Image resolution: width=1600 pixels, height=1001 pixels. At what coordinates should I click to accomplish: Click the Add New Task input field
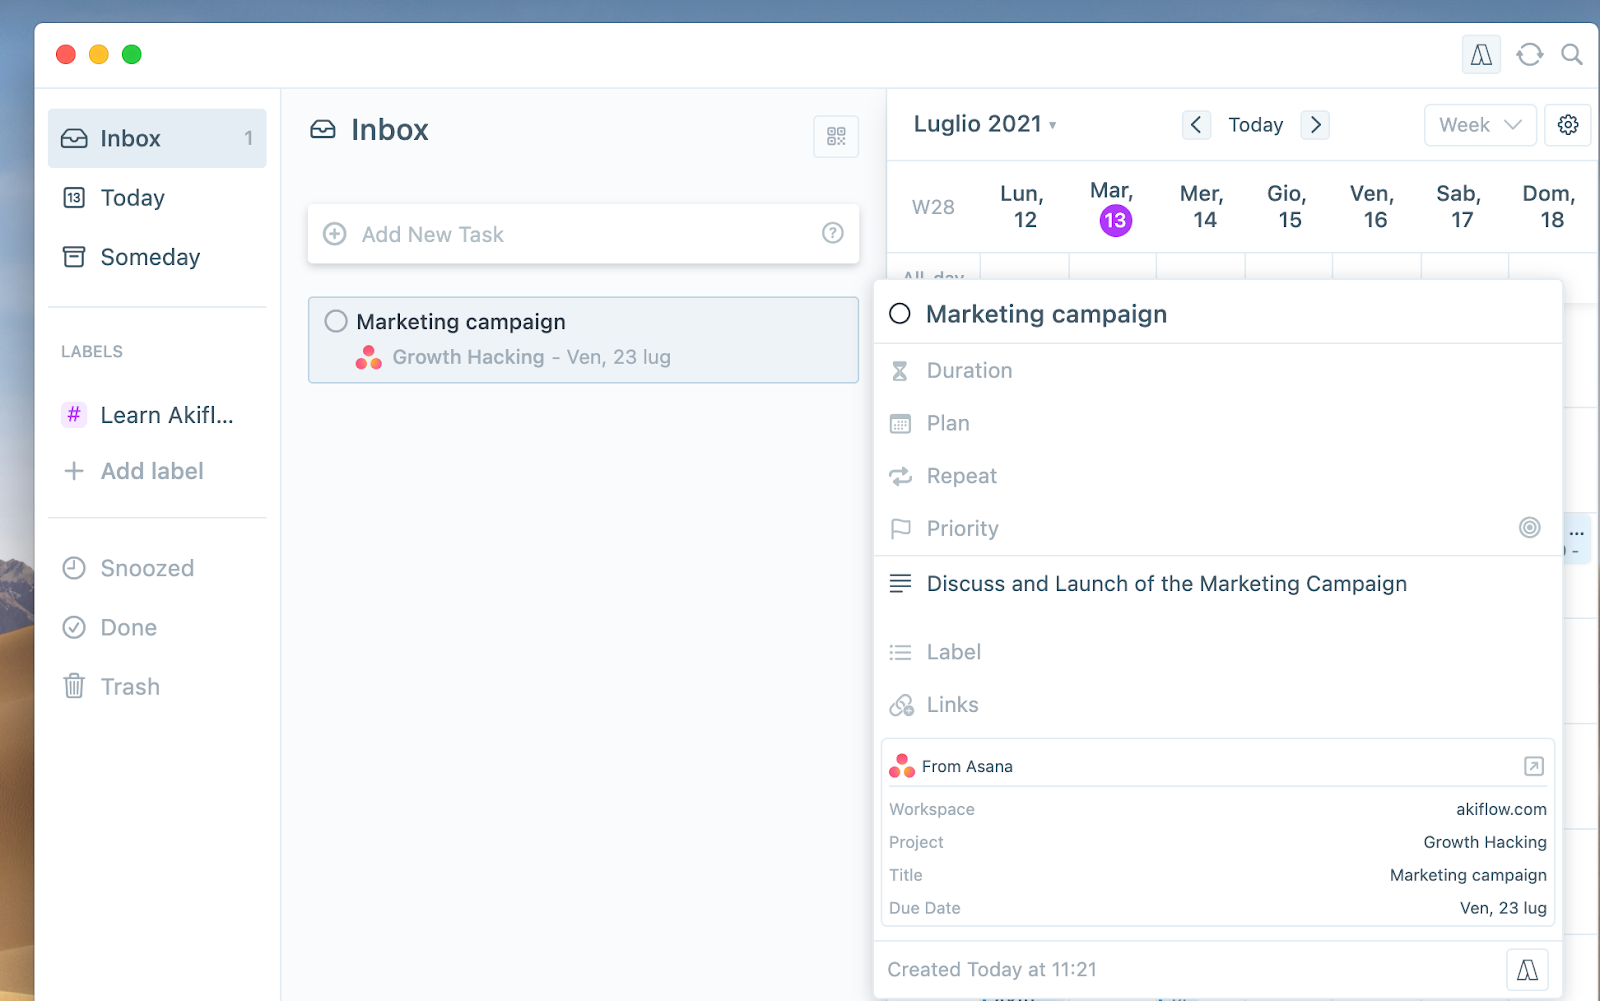pyautogui.click(x=583, y=234)
